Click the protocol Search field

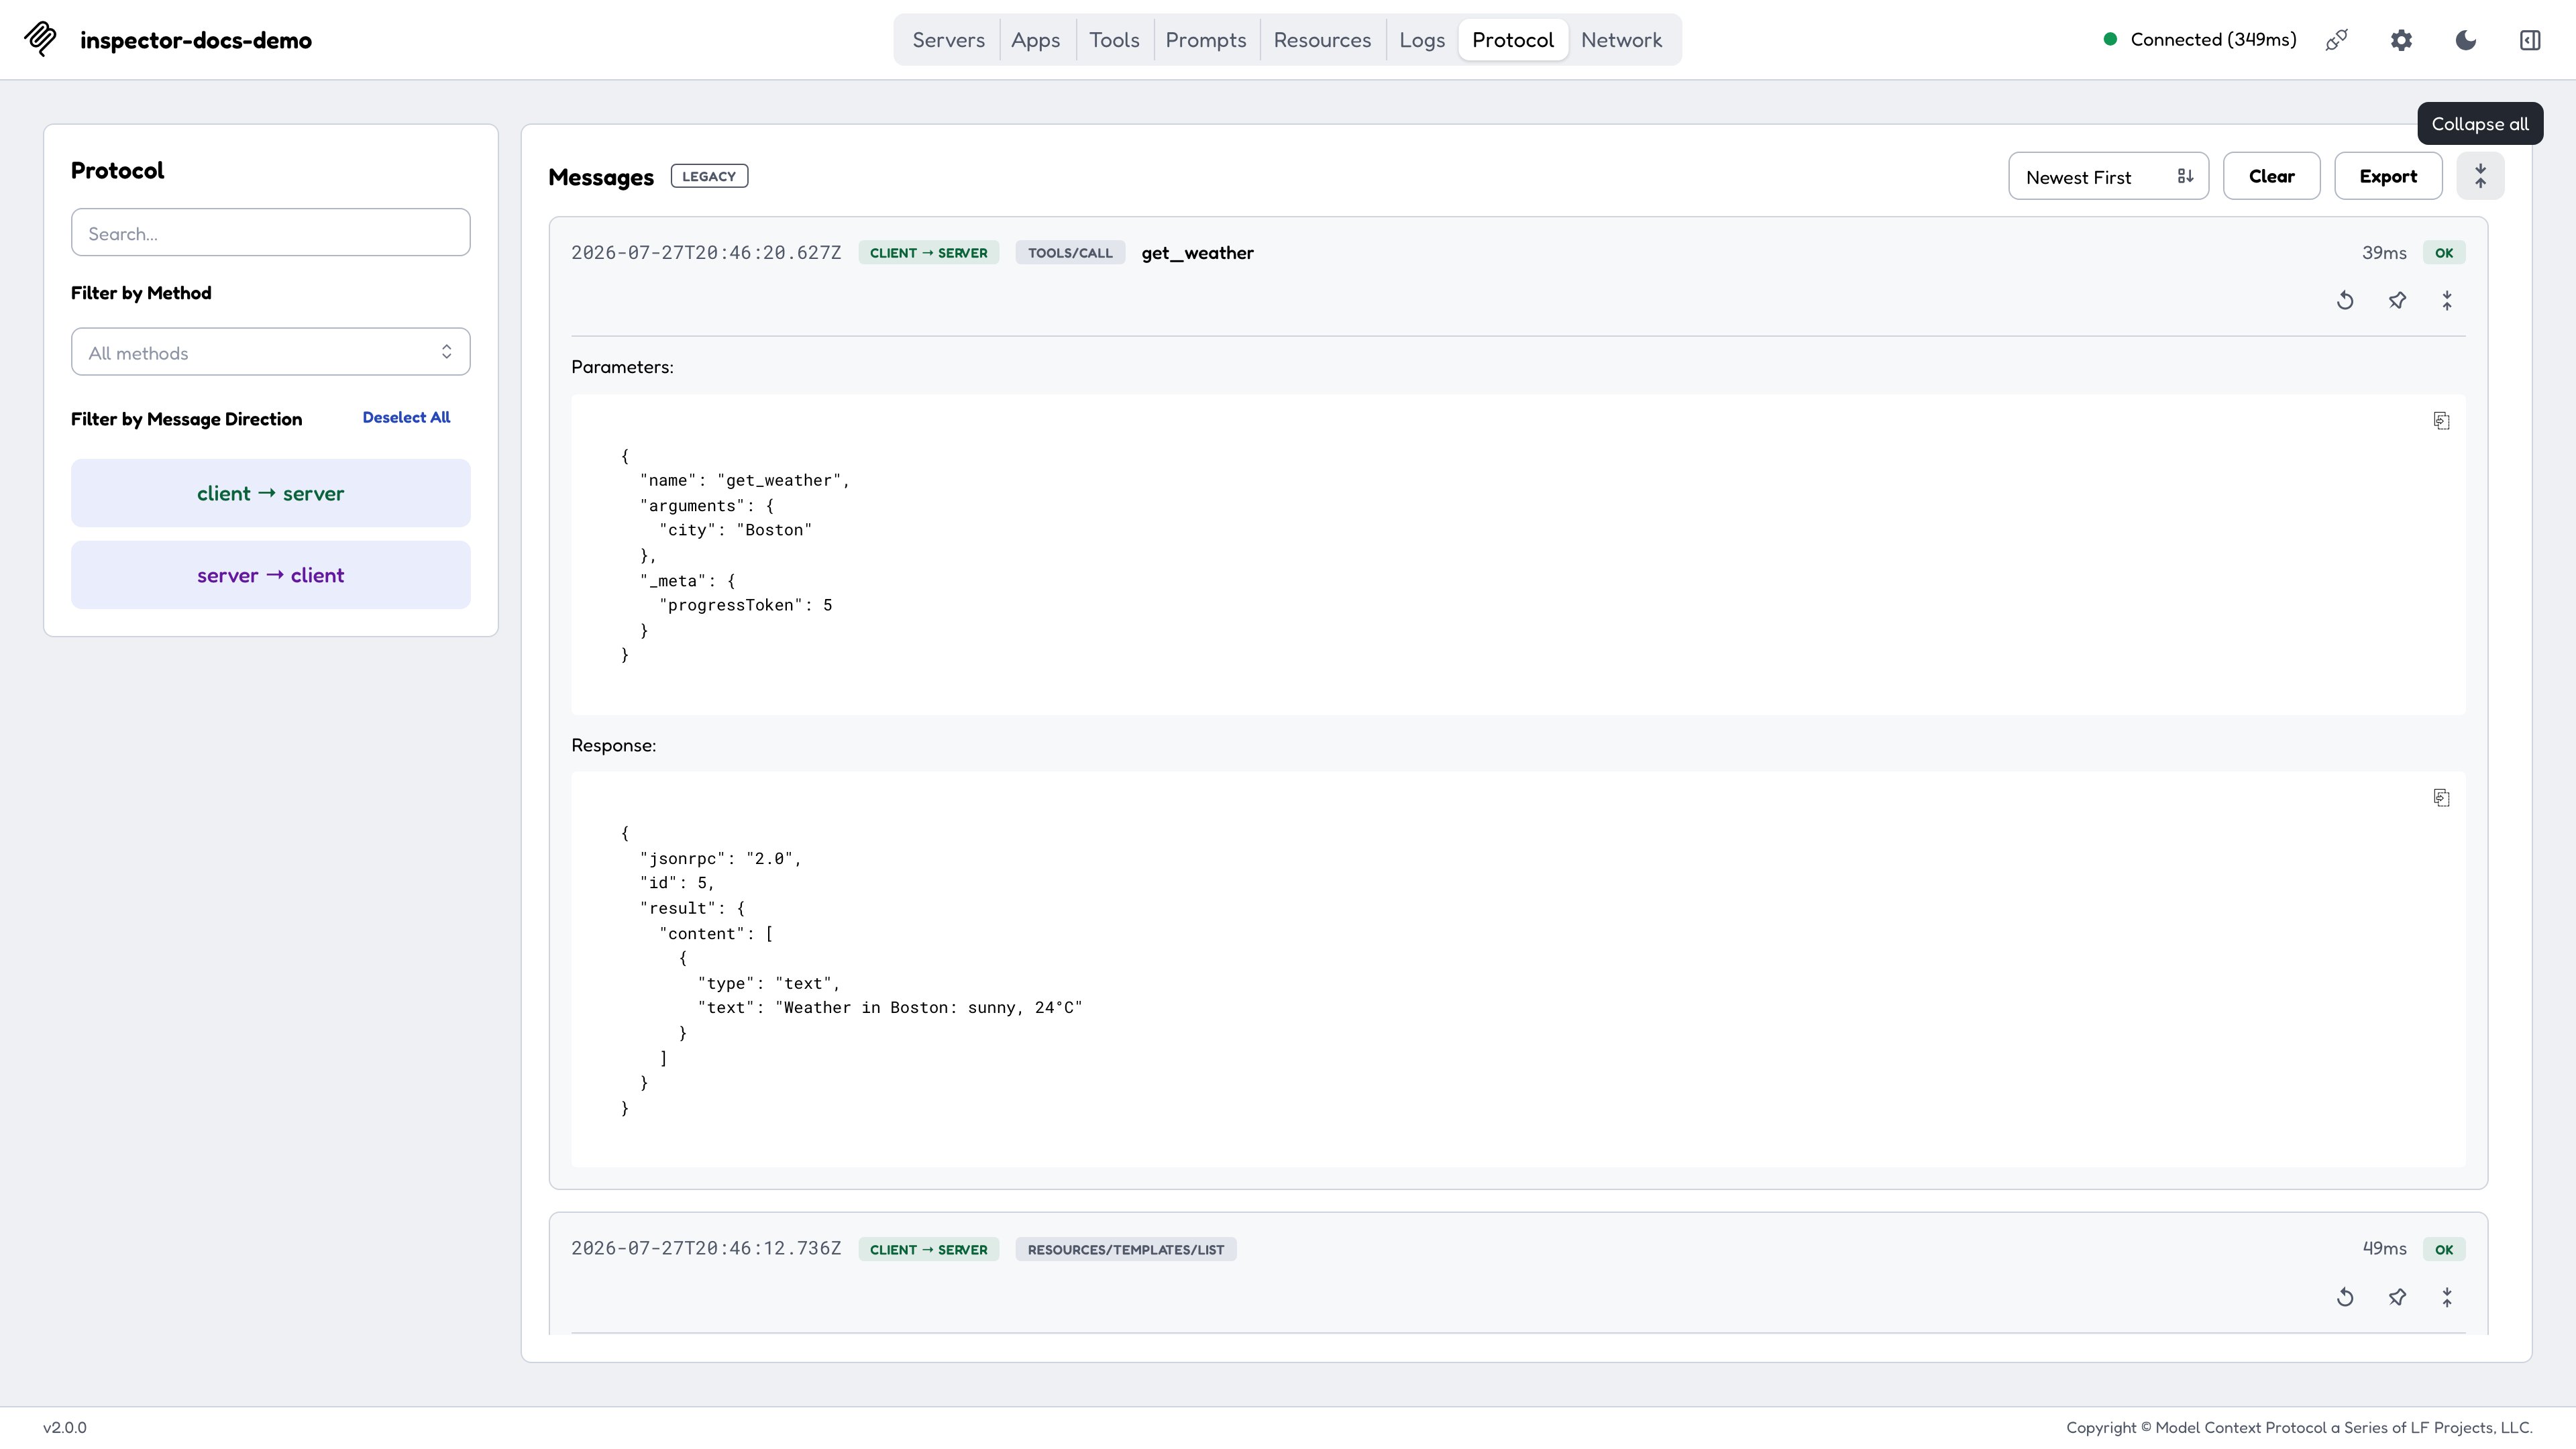[271, 233]
